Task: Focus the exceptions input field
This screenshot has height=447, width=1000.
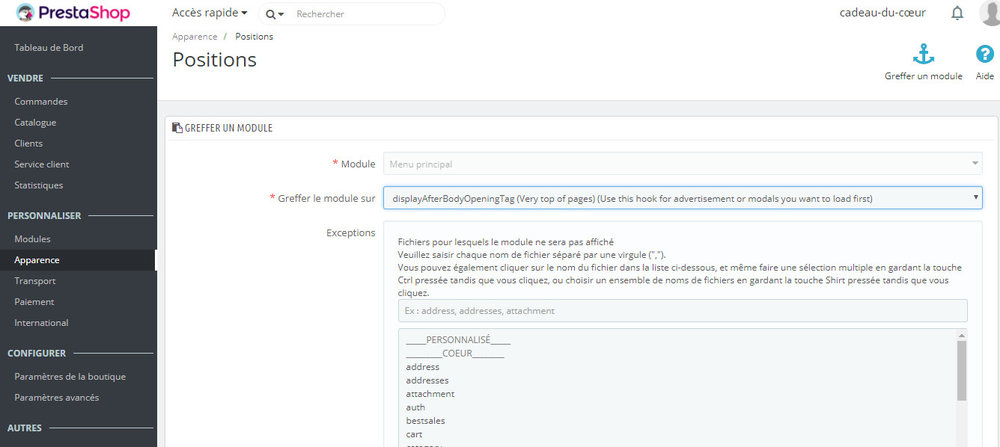Action: (682, 311)
